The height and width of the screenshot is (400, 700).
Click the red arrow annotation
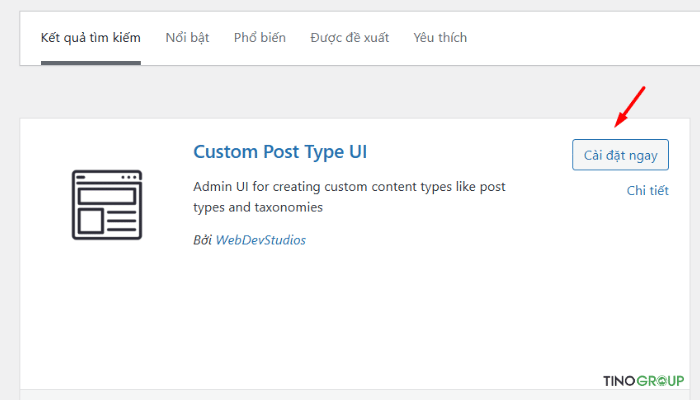630,107
